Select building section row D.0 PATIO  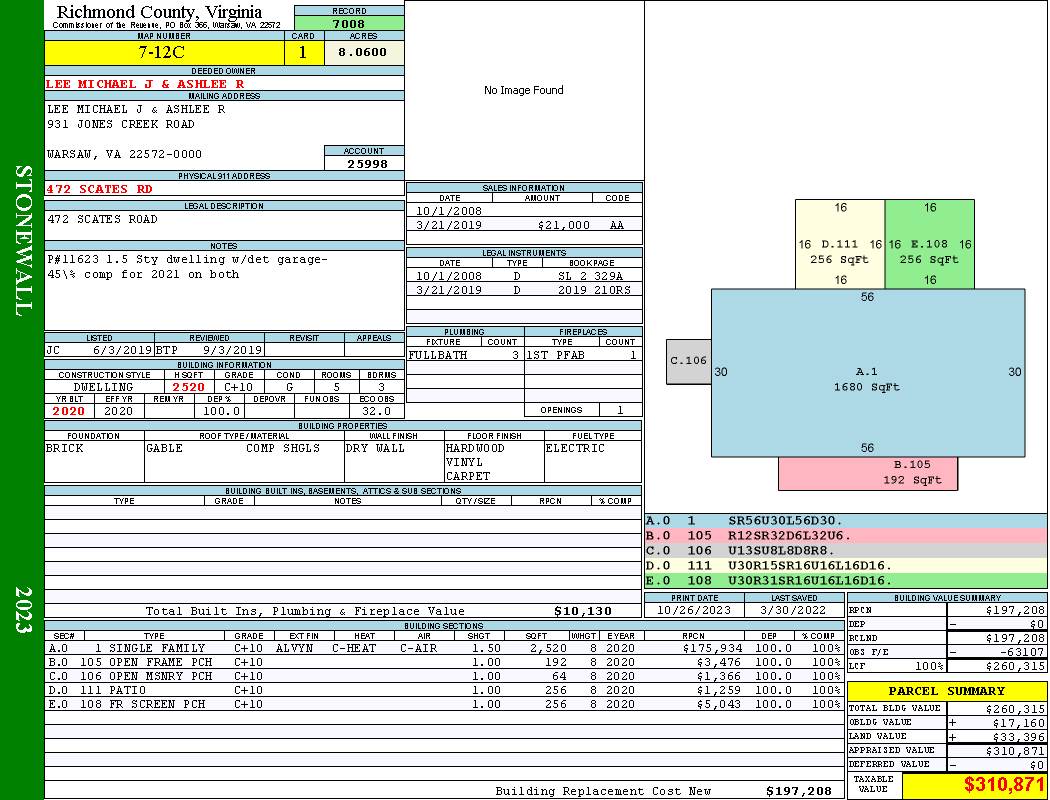(x=445, y=690)
